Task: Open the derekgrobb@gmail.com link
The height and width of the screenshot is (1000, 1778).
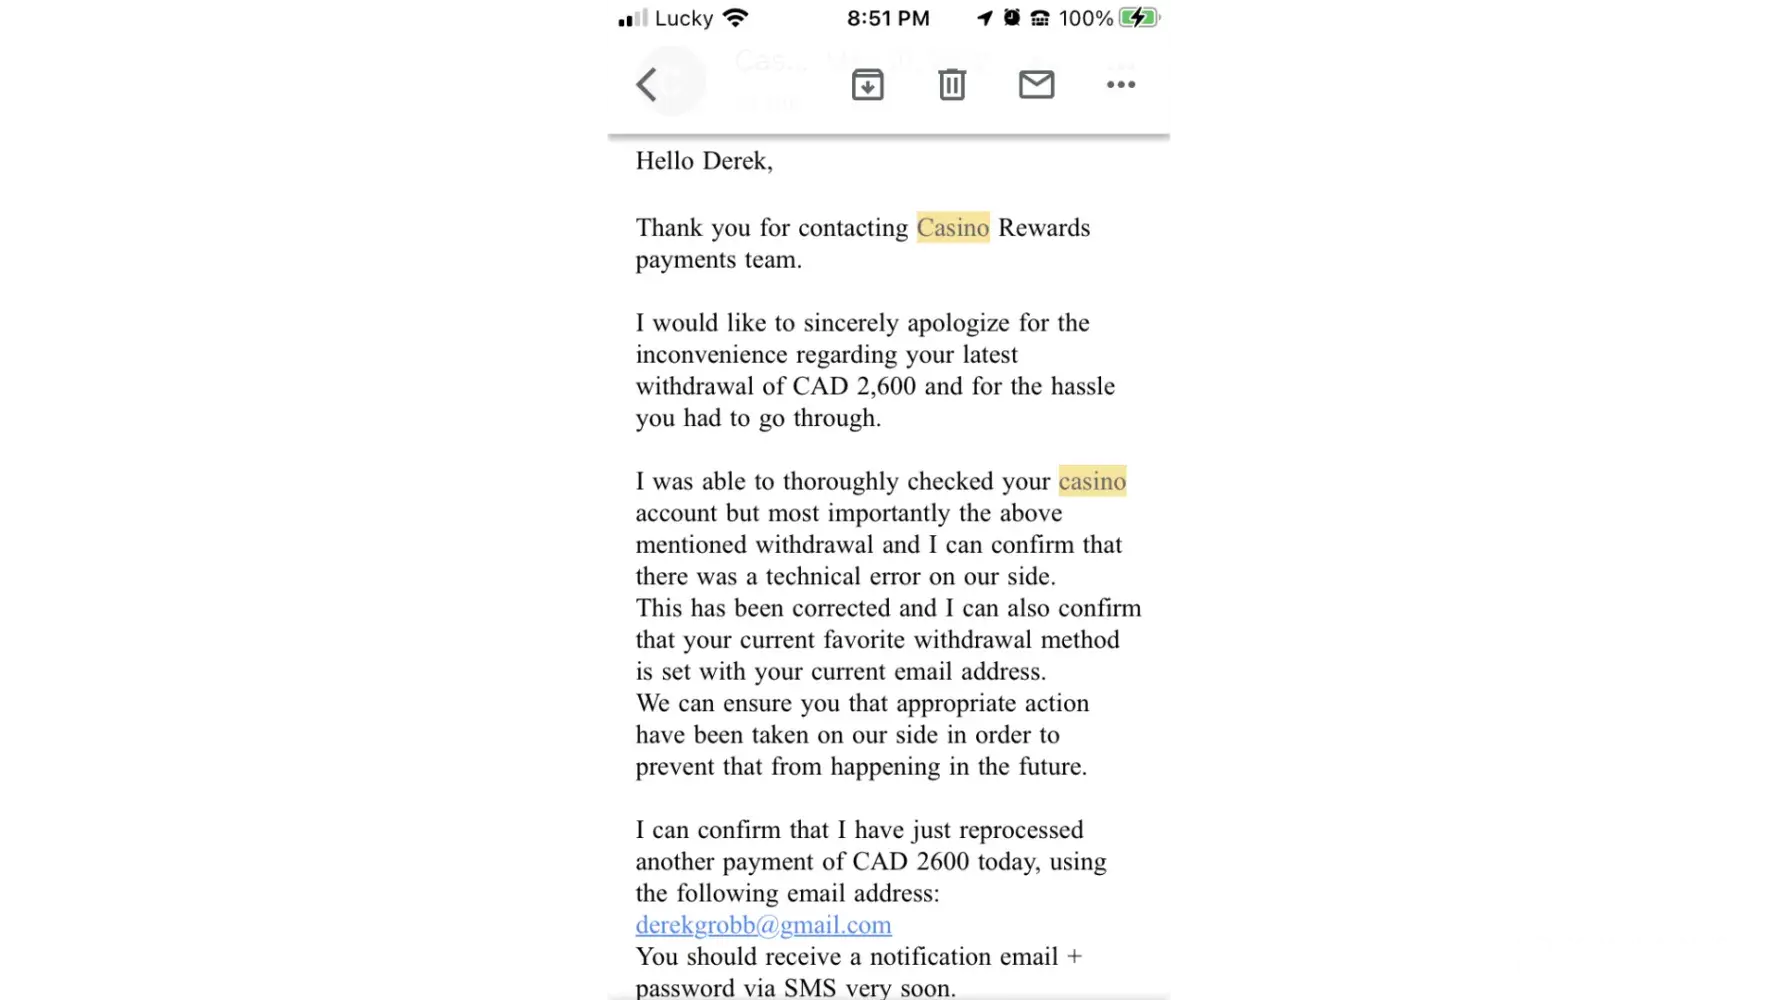Action: (x=763, y=925)
